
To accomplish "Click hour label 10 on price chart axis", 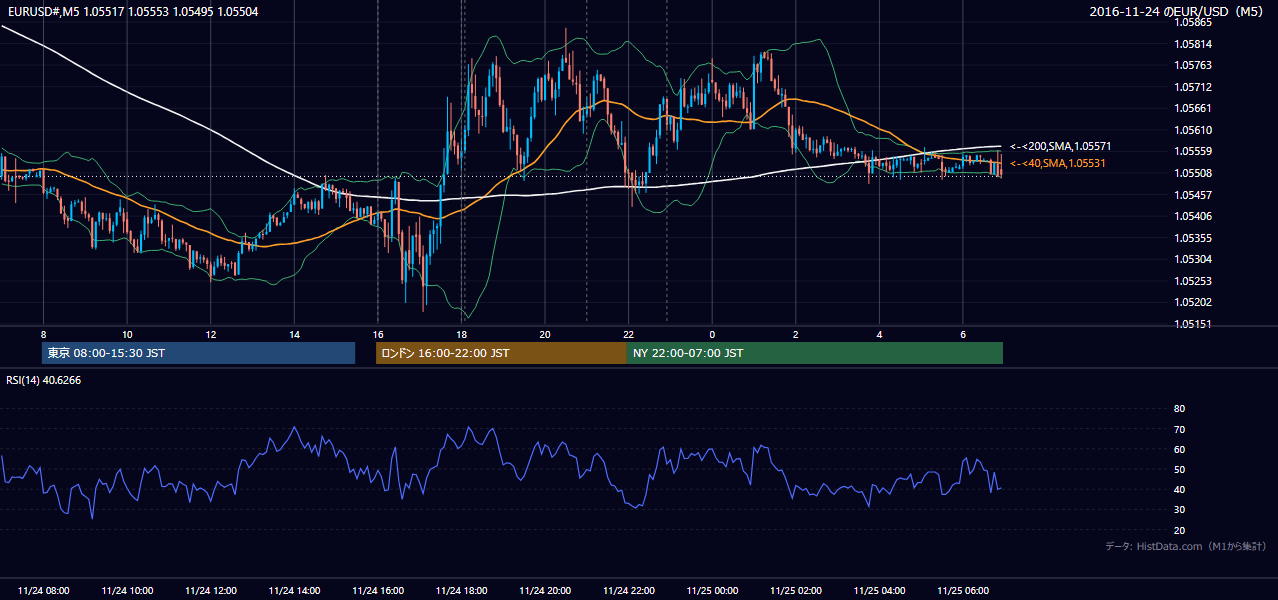I will pyautogui.click(x=127, y=334).
